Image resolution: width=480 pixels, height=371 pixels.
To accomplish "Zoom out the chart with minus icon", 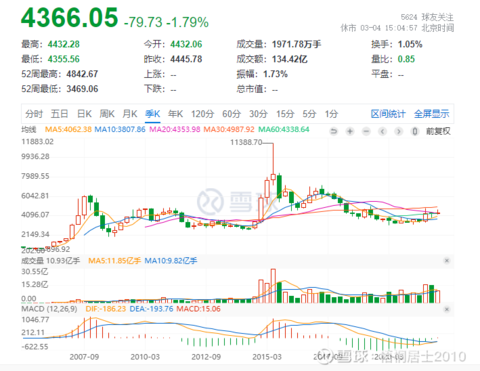I will coord(366,131).
